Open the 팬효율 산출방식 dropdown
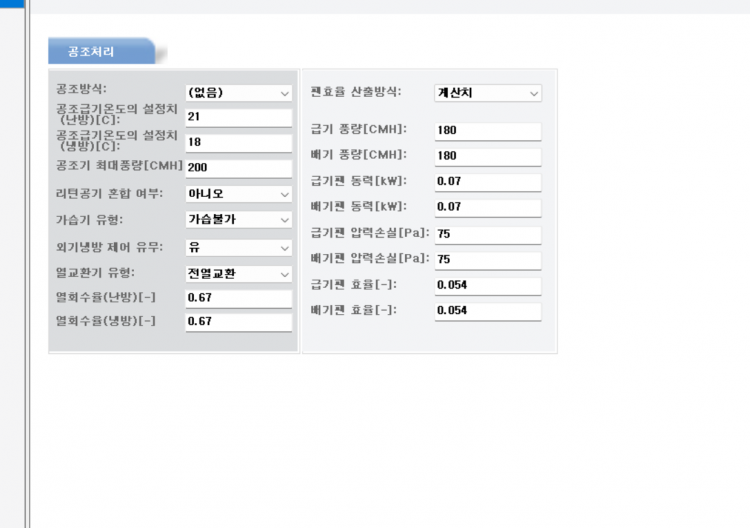 pyautogui.click(x=487, y=93)
